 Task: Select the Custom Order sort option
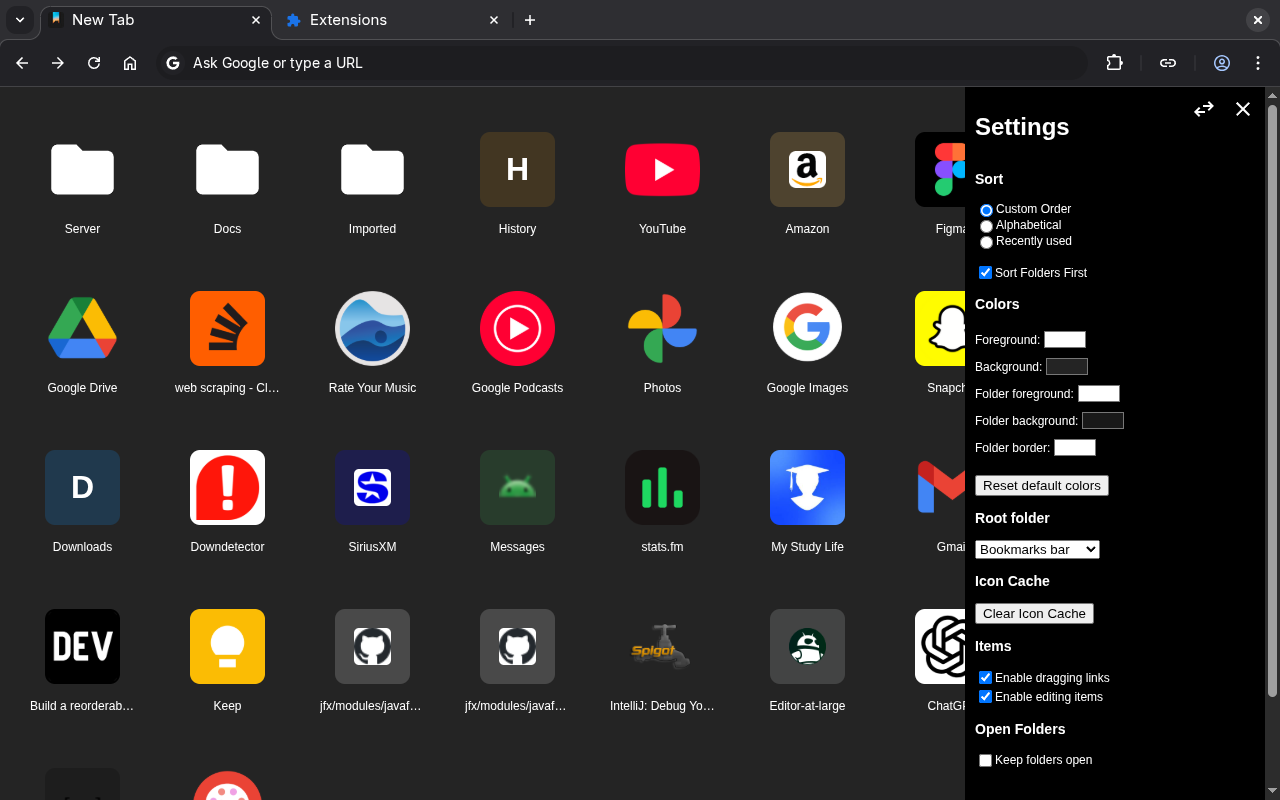coord(986,210)
